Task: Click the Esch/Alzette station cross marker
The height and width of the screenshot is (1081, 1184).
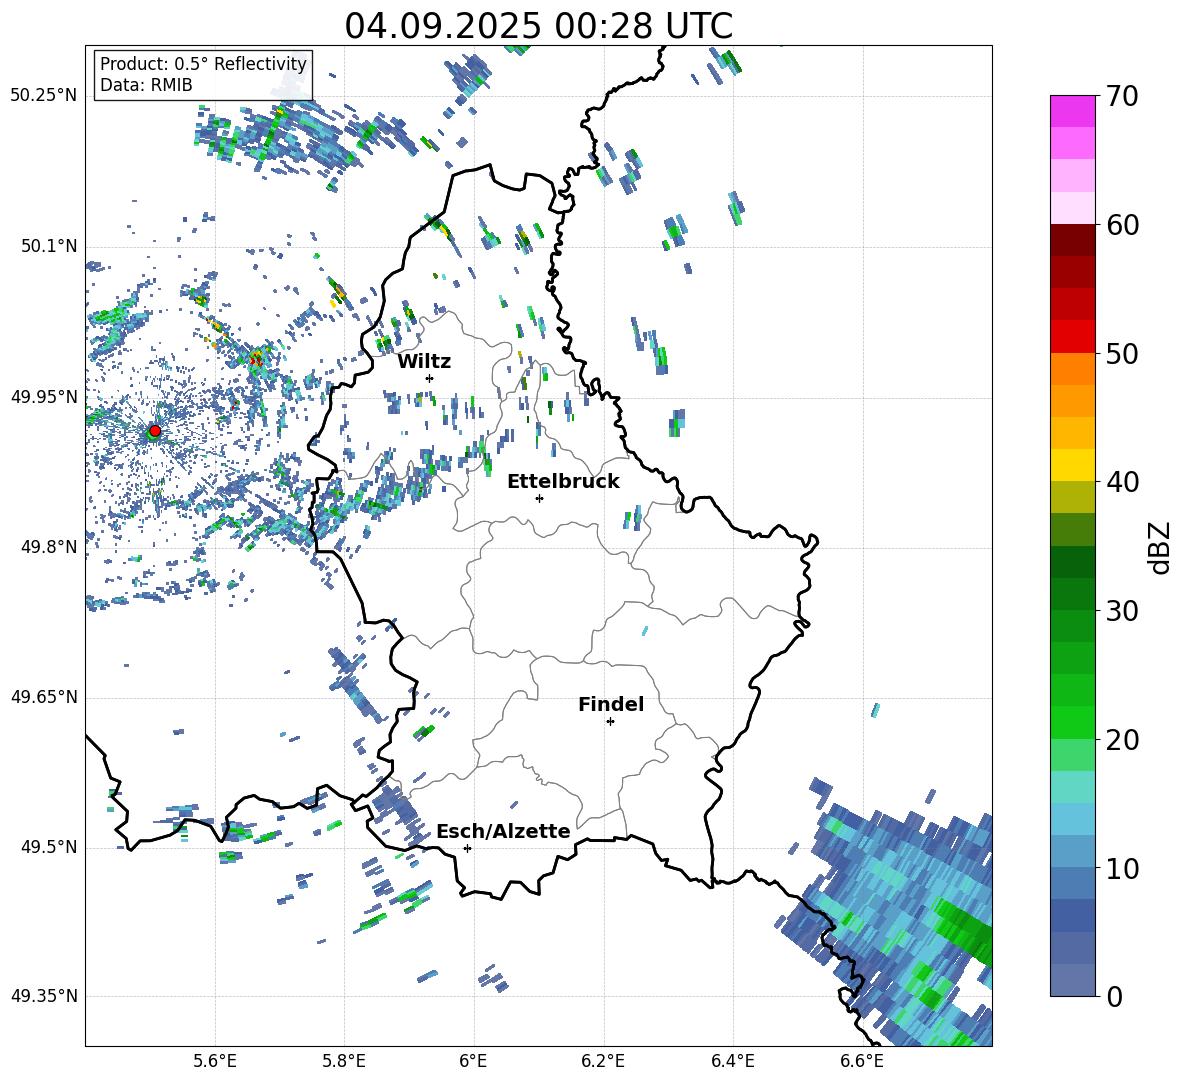Action: pos(467,848)
